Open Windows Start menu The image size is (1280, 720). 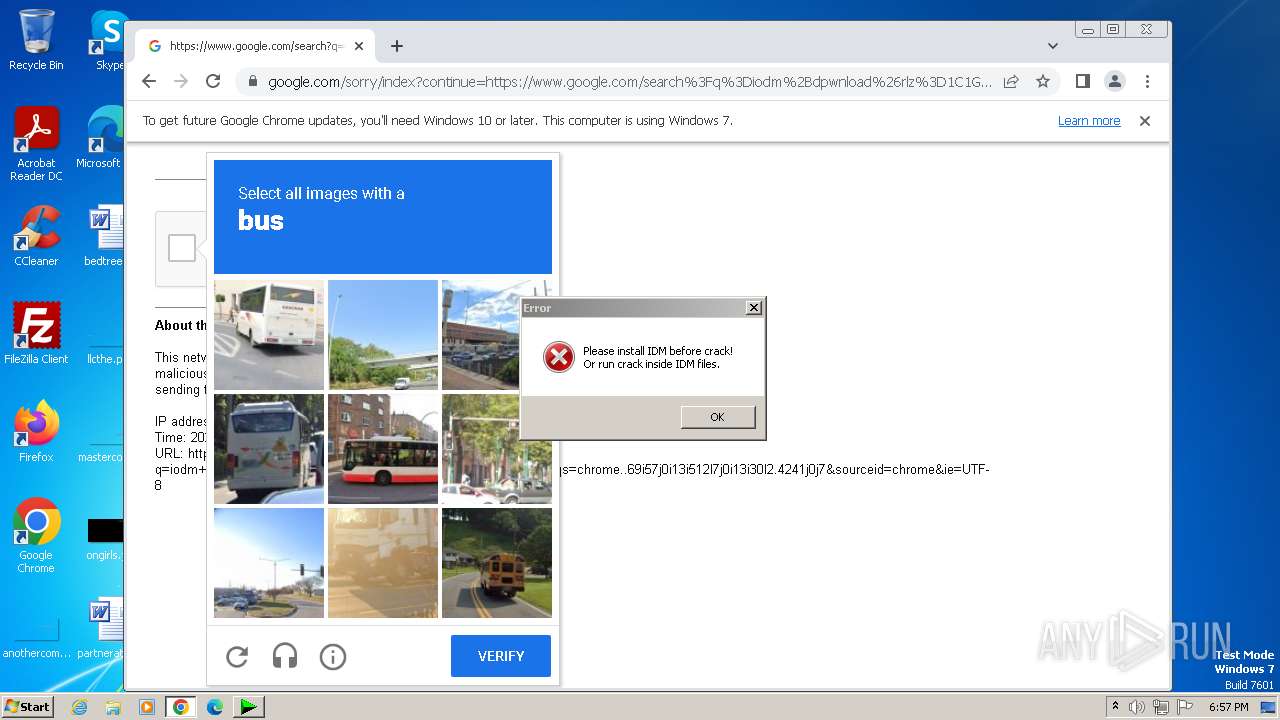[x=28, y=707]
